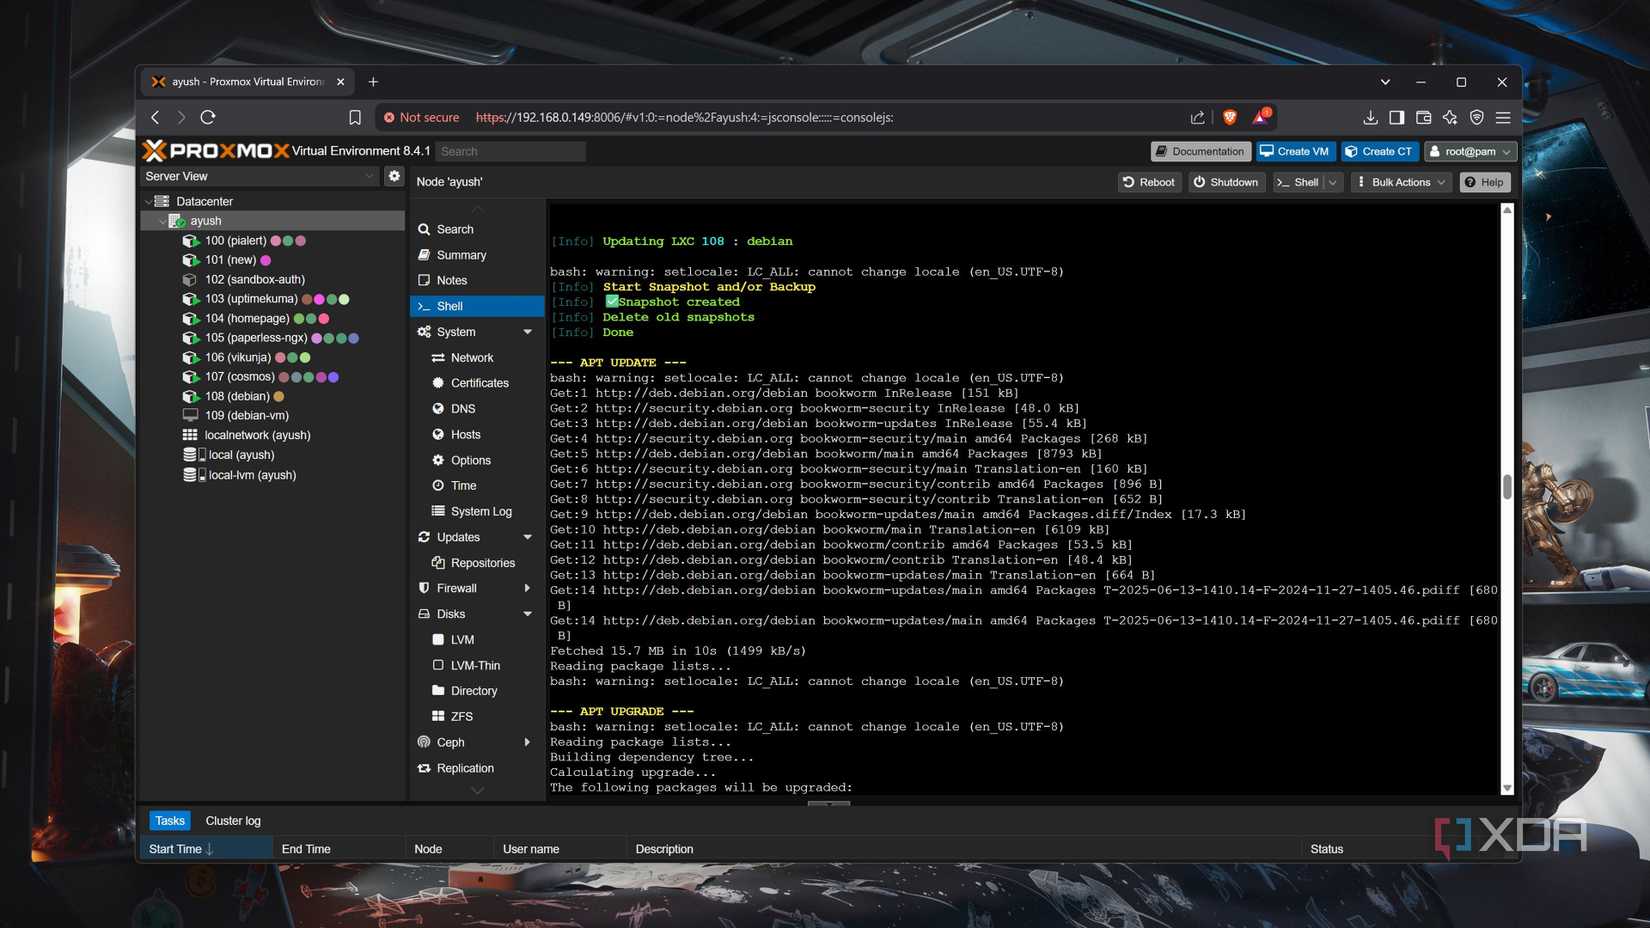Image resolution: width=1650 pixels, height=928 pixels.
Task: Open Replication settings
Action: coord(467,768)
